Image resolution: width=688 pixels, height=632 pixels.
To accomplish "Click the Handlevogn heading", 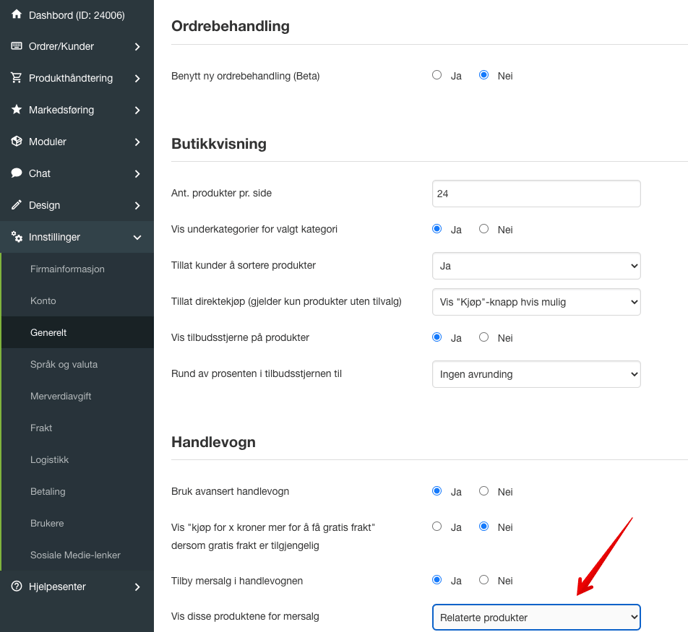I will [x=214, y=442].
